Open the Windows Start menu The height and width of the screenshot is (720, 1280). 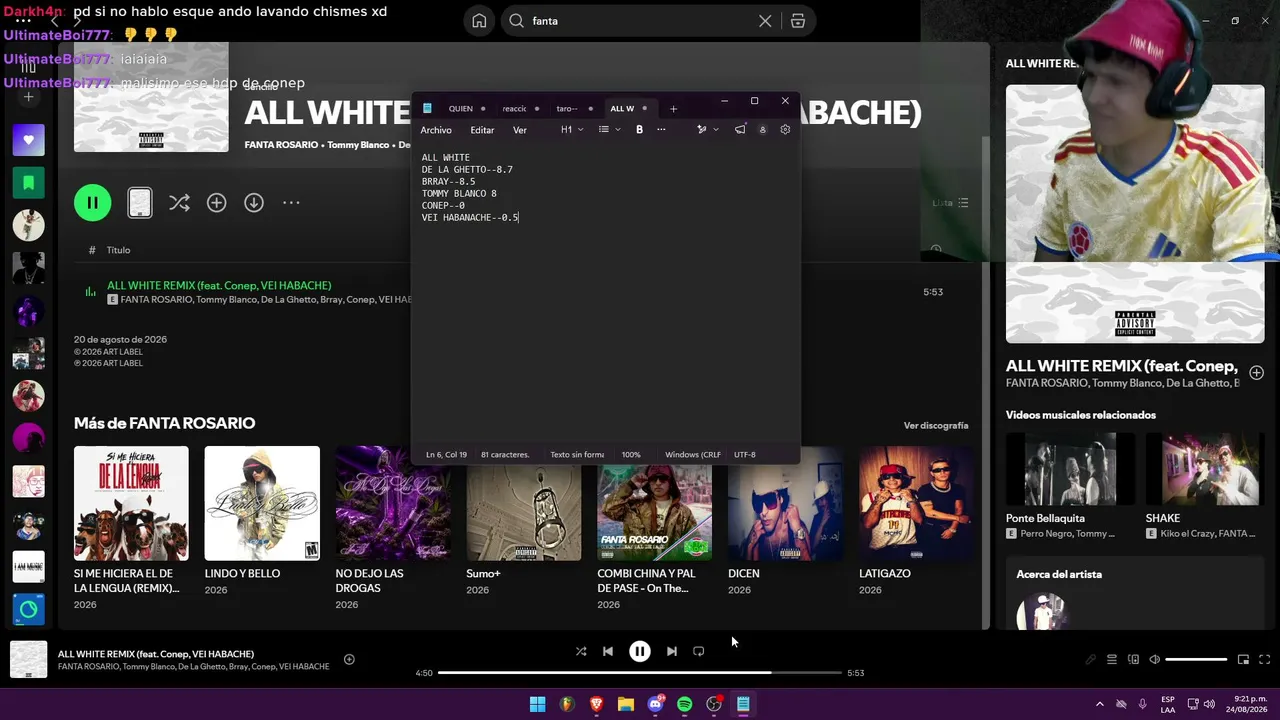point(538,704)
